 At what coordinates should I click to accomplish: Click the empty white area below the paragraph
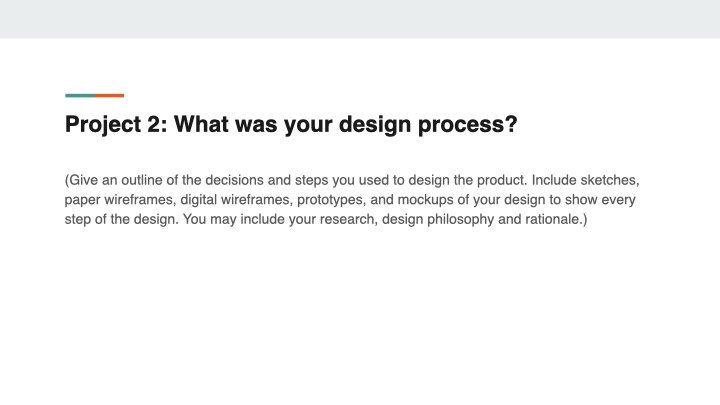click(x=360, y=320)
